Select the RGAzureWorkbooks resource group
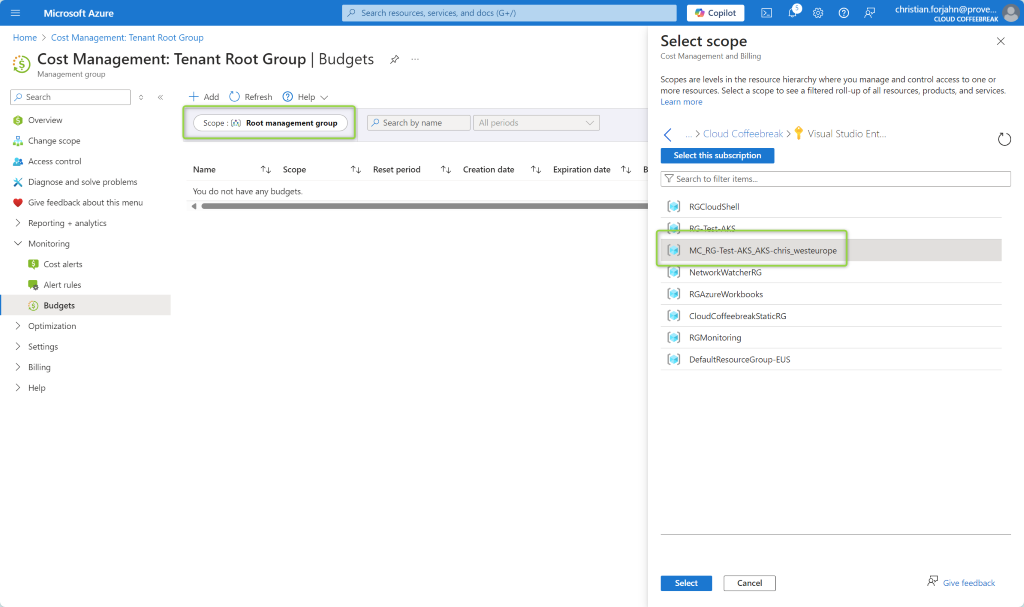Image resolution: width=1024 pixels, height=607 pixels. pyautogui.click(x=831, y=294)
